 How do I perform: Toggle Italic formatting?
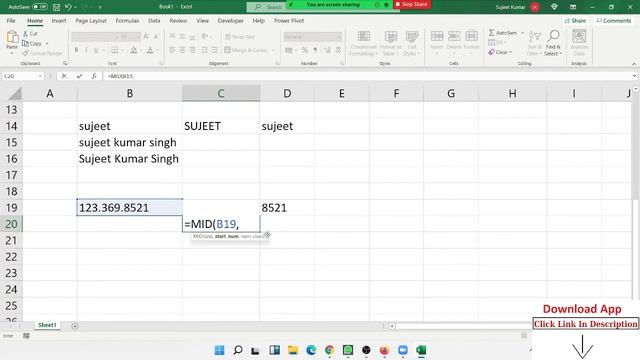(x=86, y=50)
